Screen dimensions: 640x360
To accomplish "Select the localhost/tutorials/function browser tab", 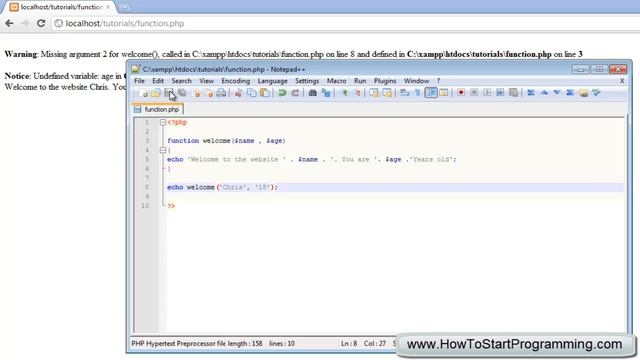I will tap(61, 7).
